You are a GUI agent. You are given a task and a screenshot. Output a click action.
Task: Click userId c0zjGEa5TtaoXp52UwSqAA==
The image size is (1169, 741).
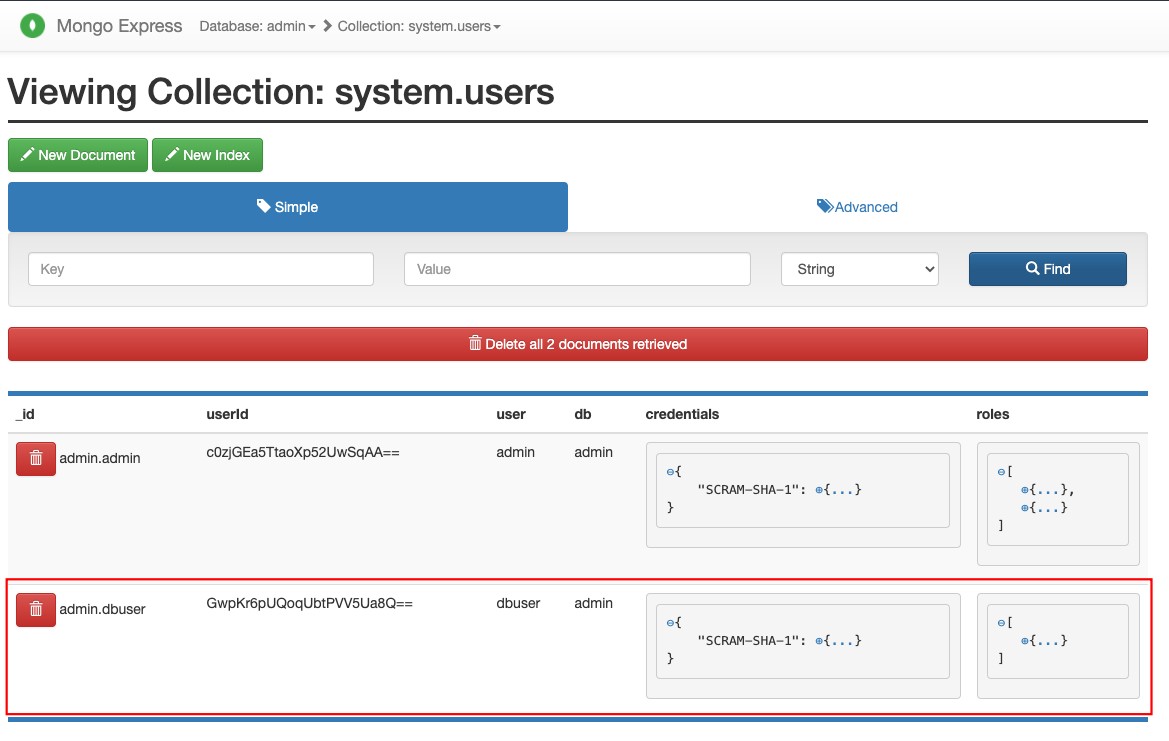pos(303,452)
